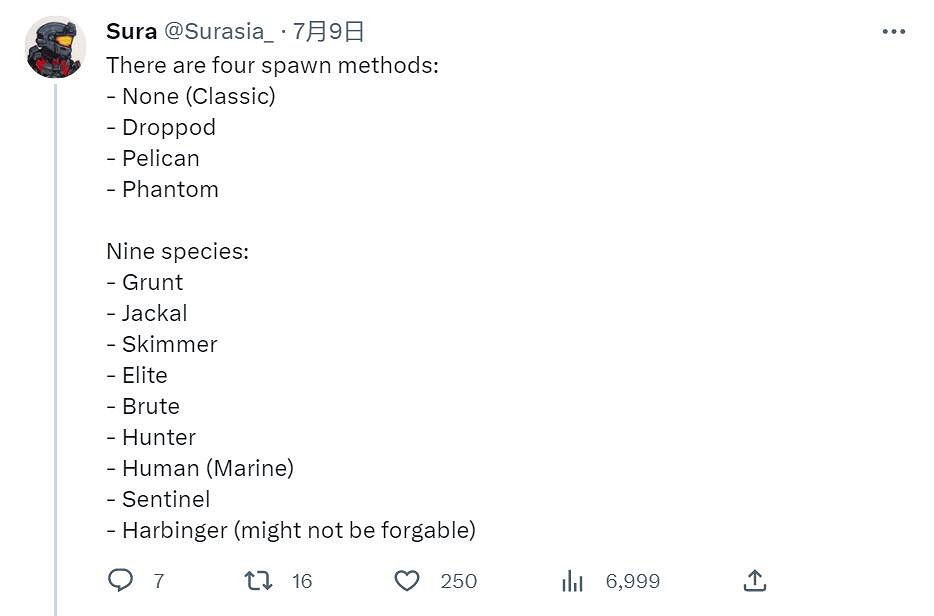934x616 pixels.
Task: Click the vertical thread line below avatar
Action: [56, 350]
